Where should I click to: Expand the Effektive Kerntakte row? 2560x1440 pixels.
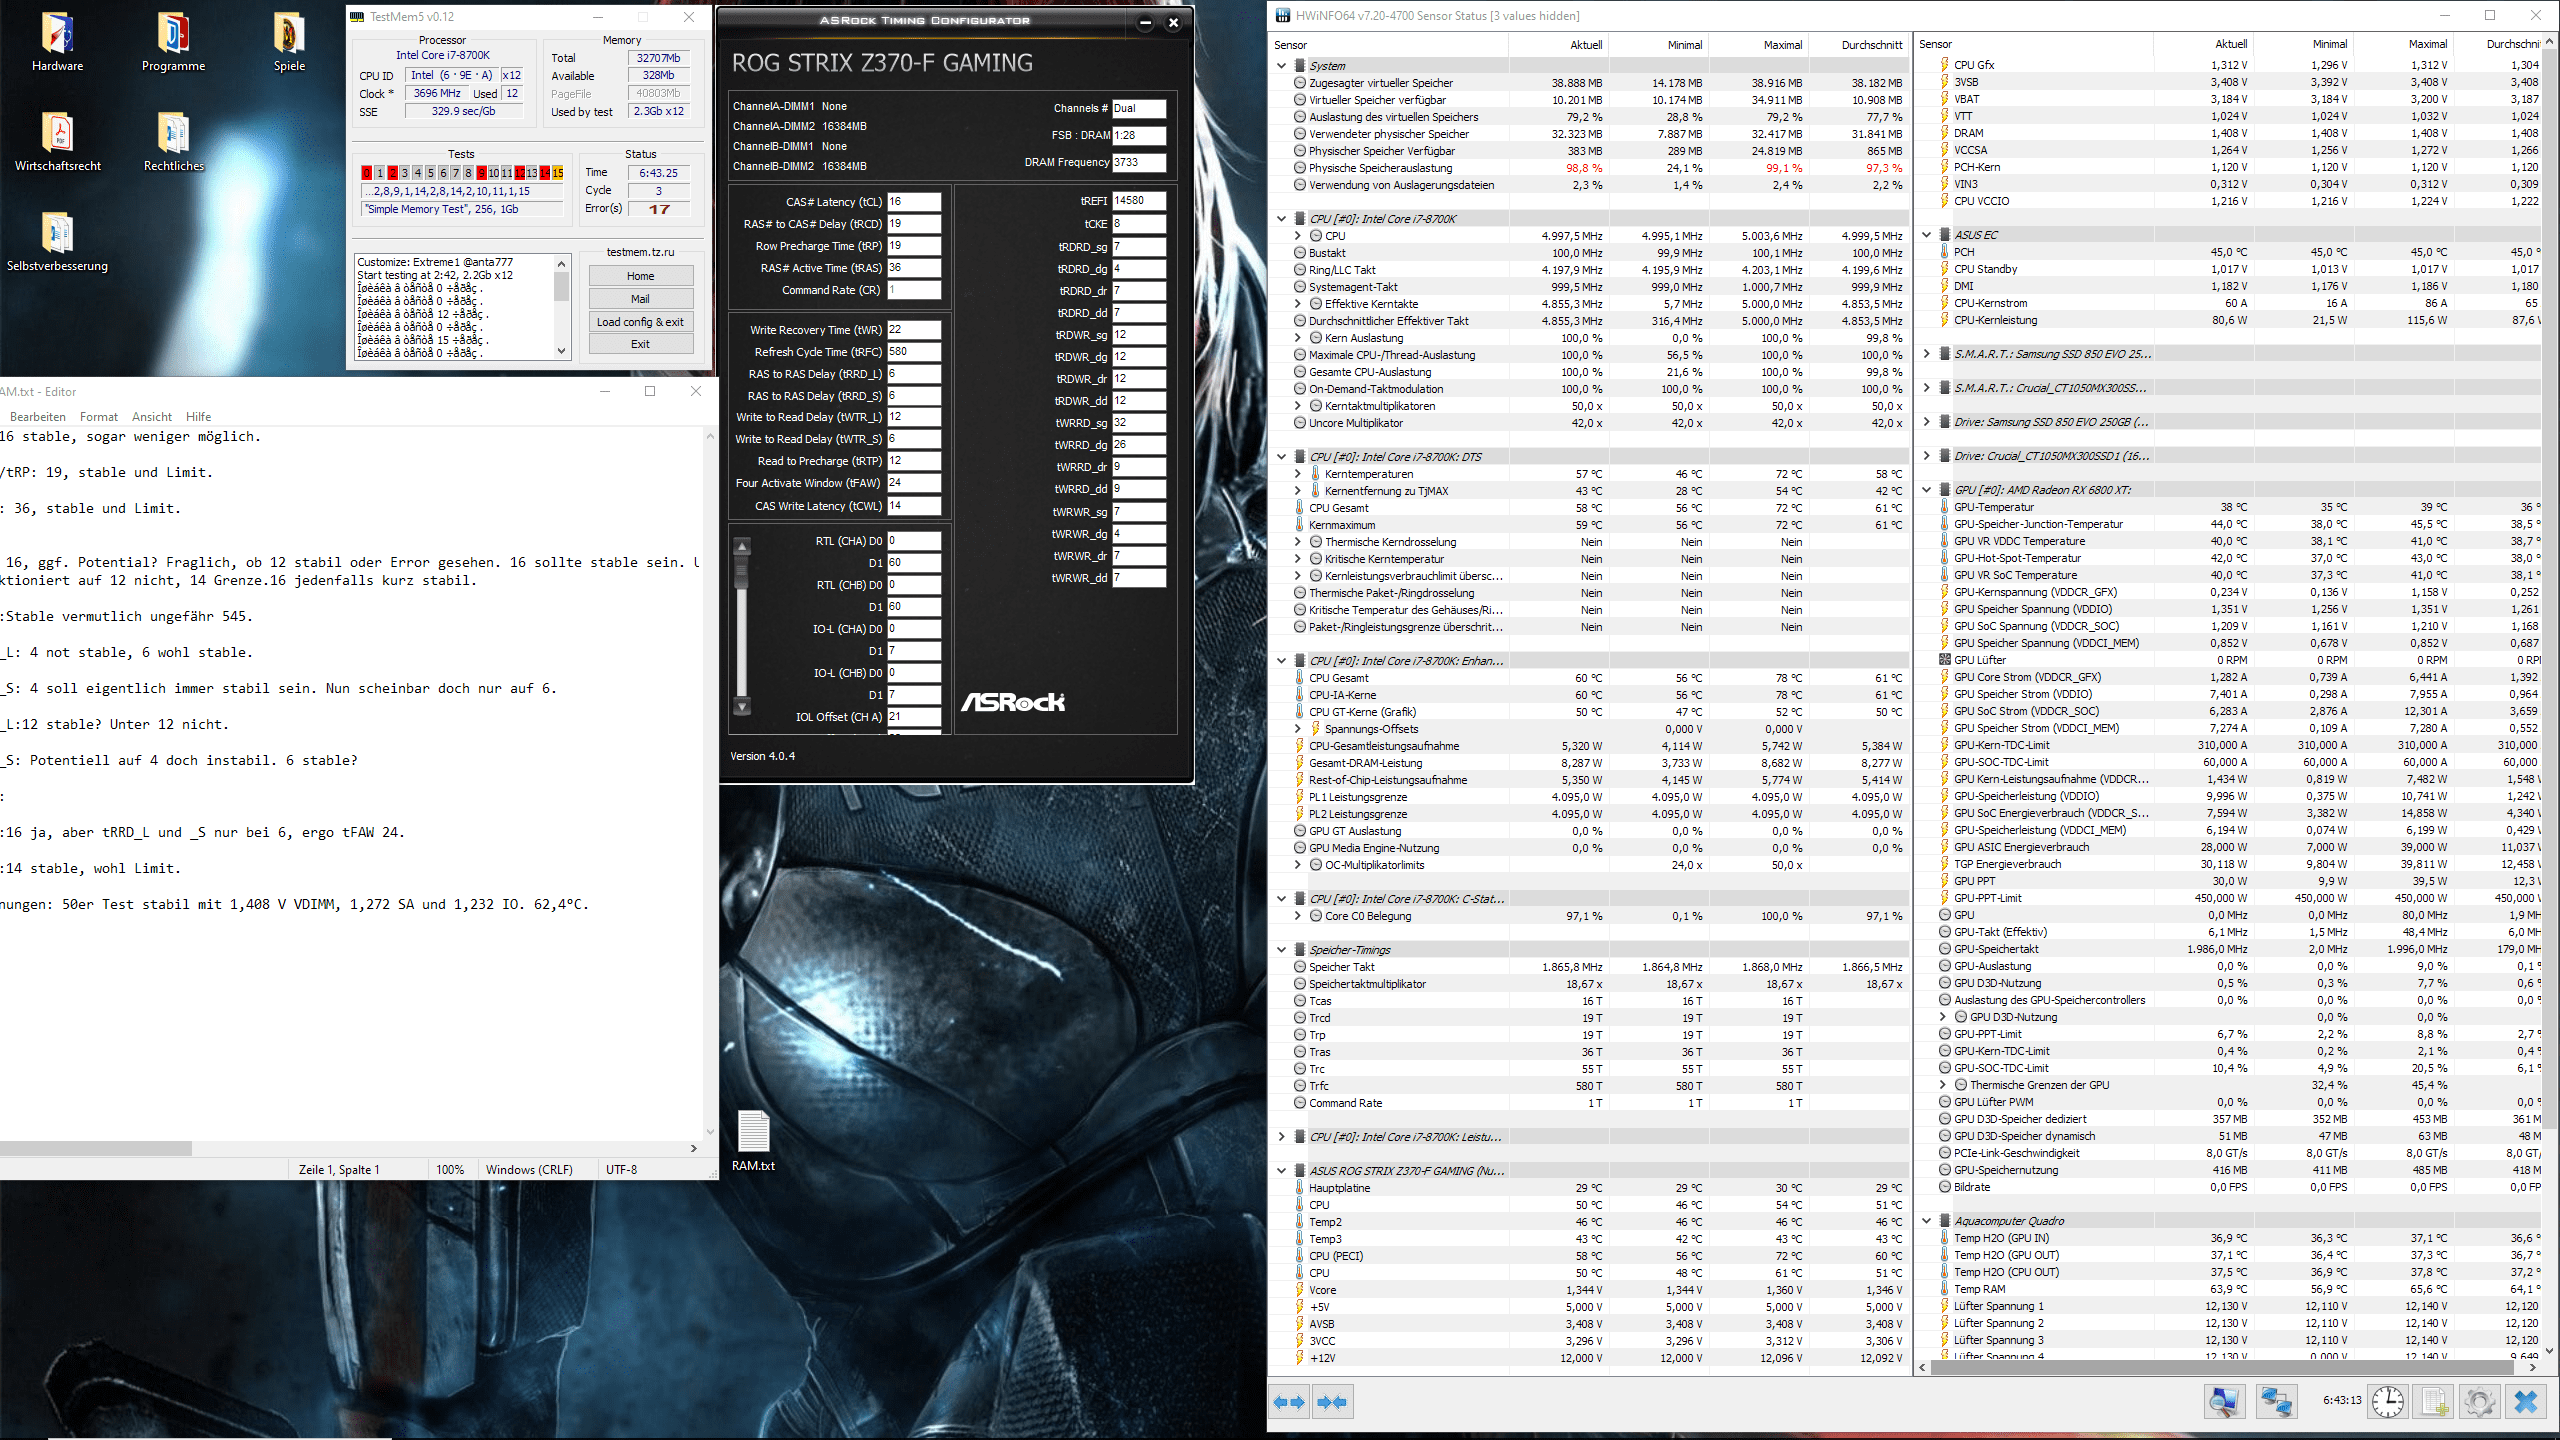[x=1298, y=304]
